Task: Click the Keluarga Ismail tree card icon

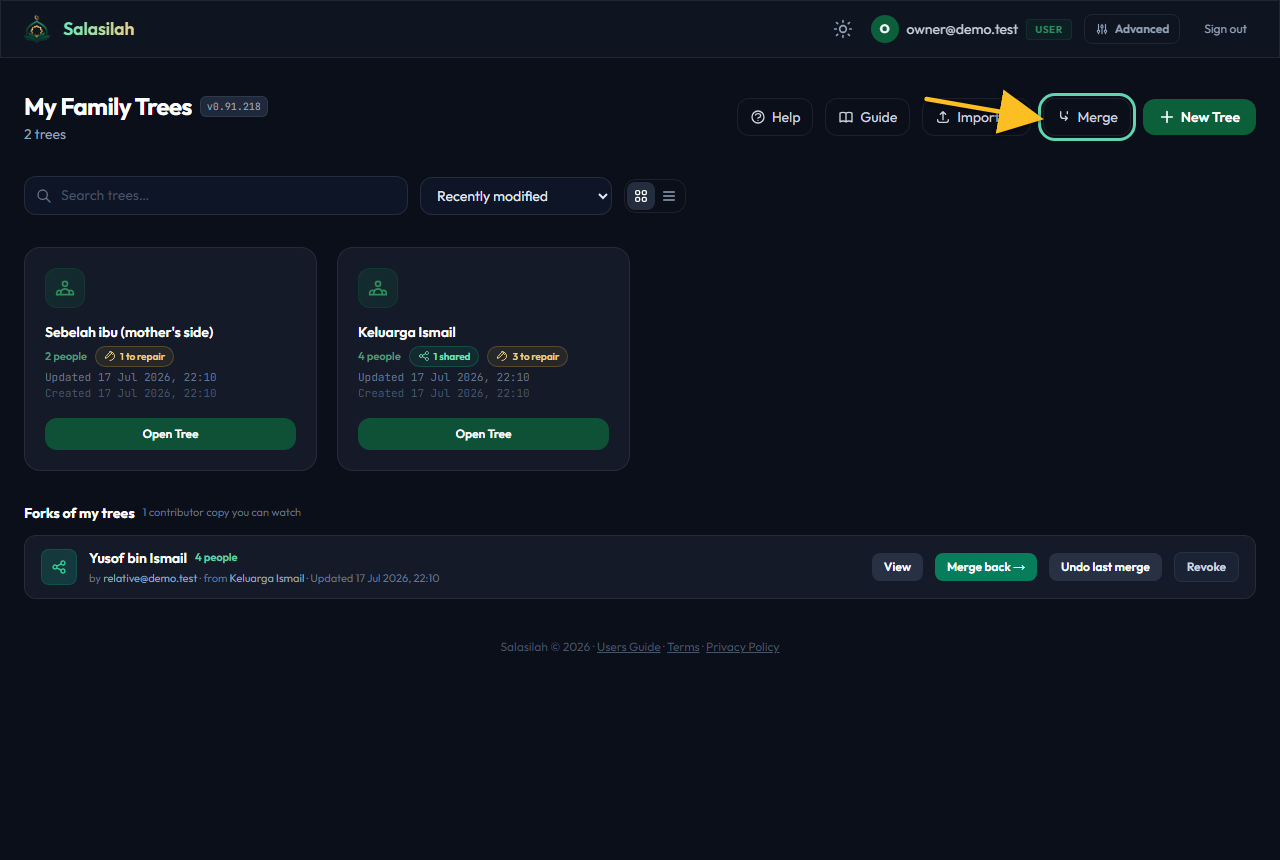Action: click(378, 288)
